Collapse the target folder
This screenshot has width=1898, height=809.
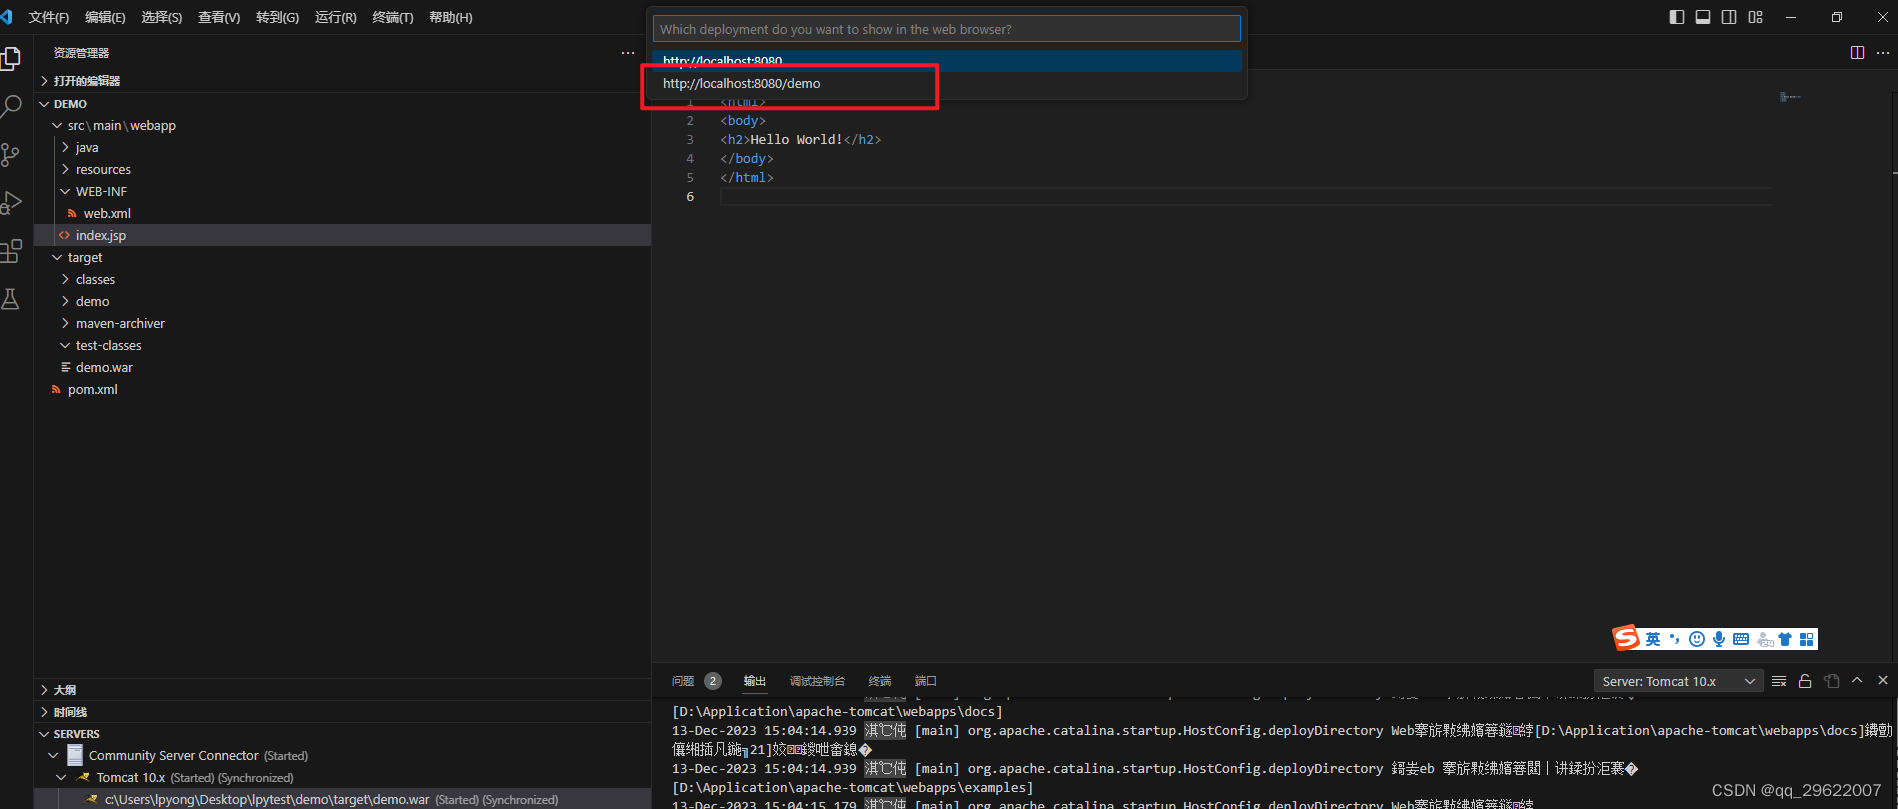(x=343, y=257)
